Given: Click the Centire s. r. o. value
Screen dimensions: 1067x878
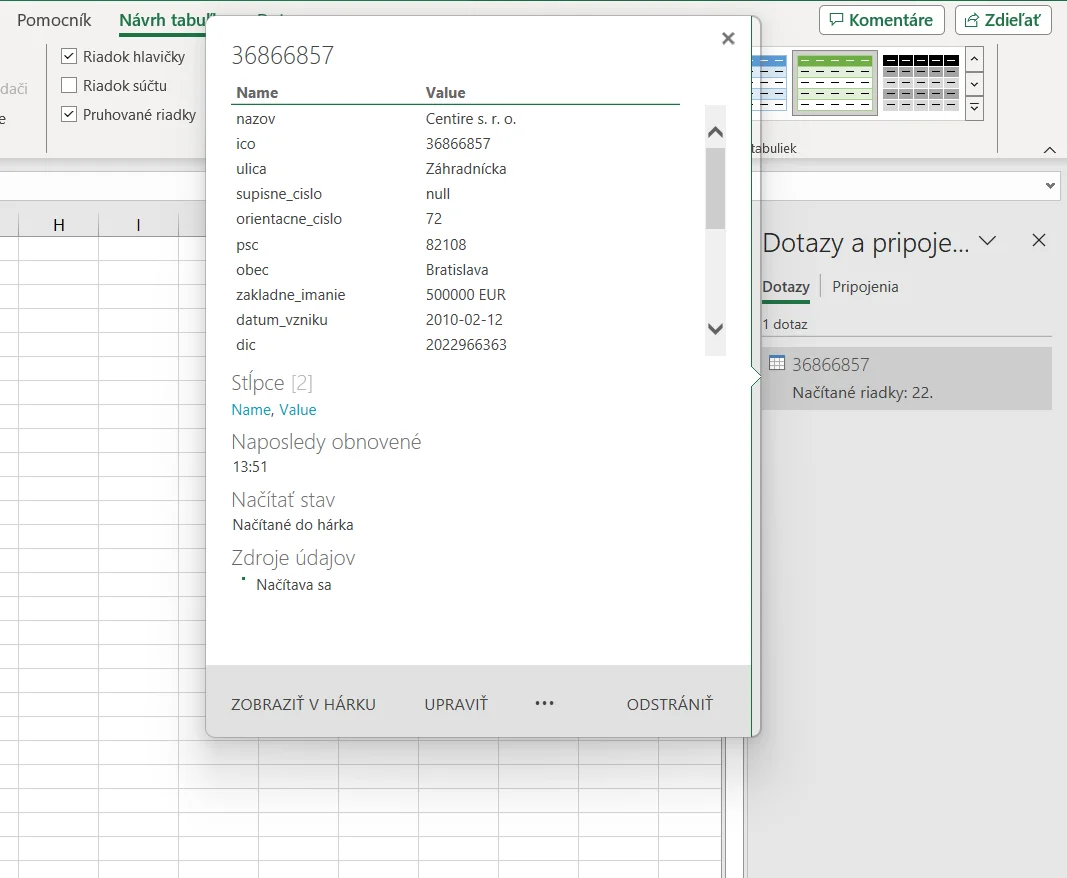Looking at the screenshot, I should pos(471,119).
